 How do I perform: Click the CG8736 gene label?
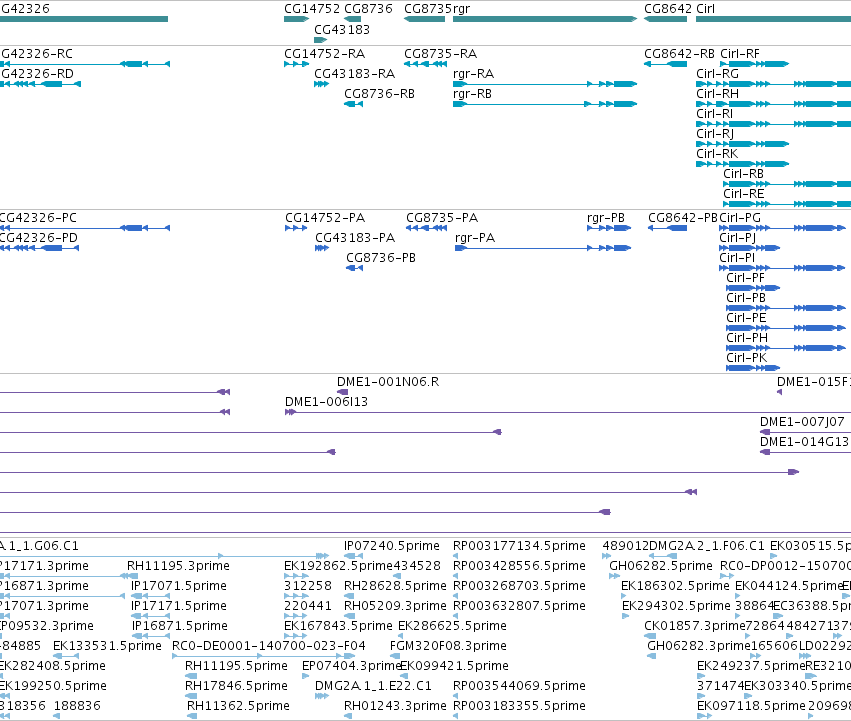369,9
